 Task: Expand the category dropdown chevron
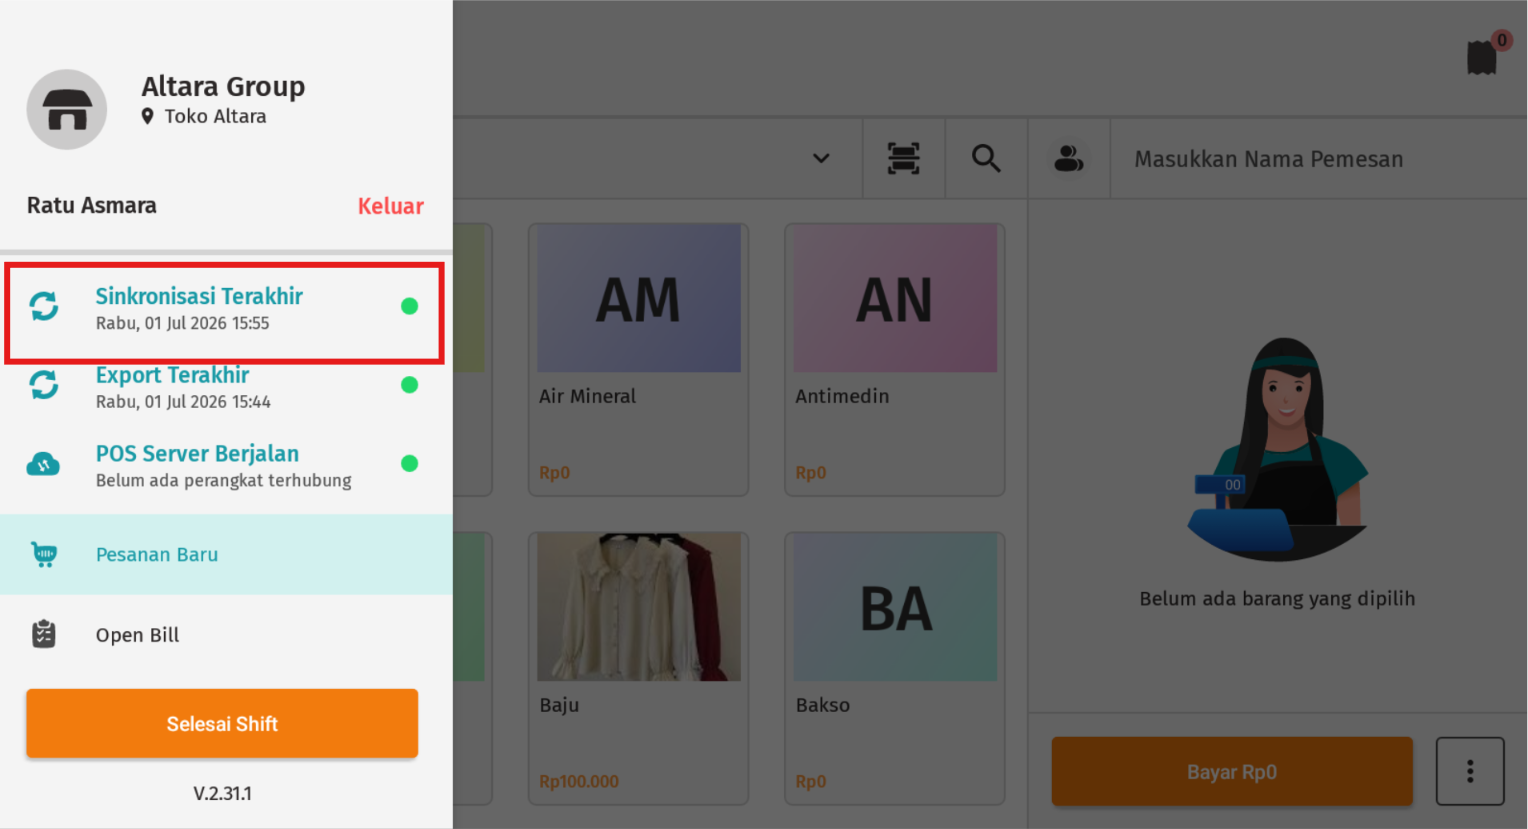click(821, 158)
